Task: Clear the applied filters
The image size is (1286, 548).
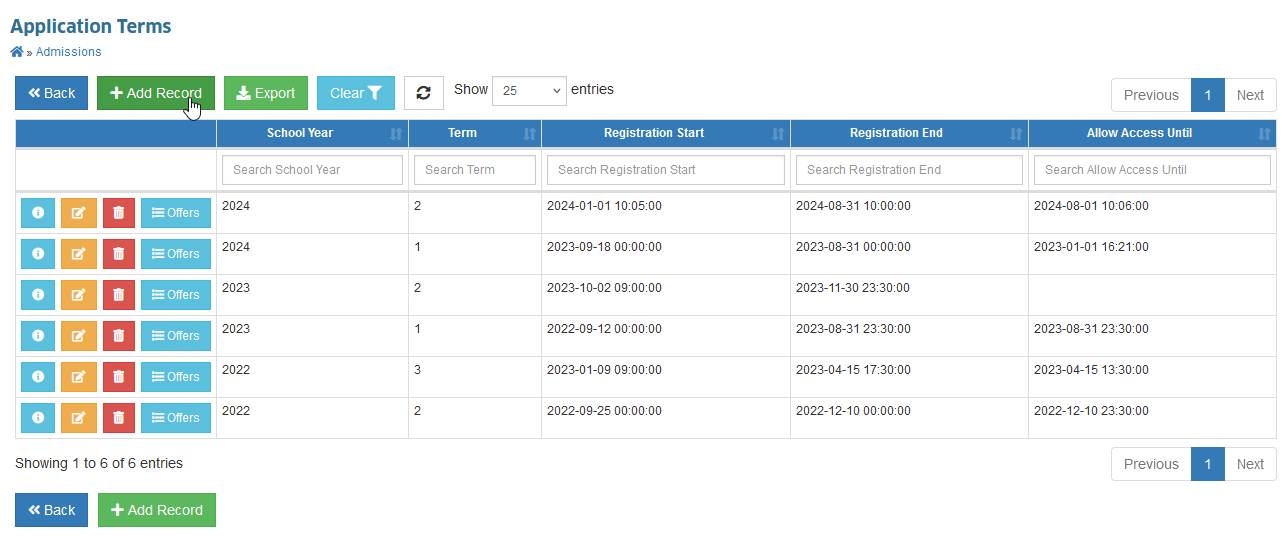Action: tap(356, 93)
